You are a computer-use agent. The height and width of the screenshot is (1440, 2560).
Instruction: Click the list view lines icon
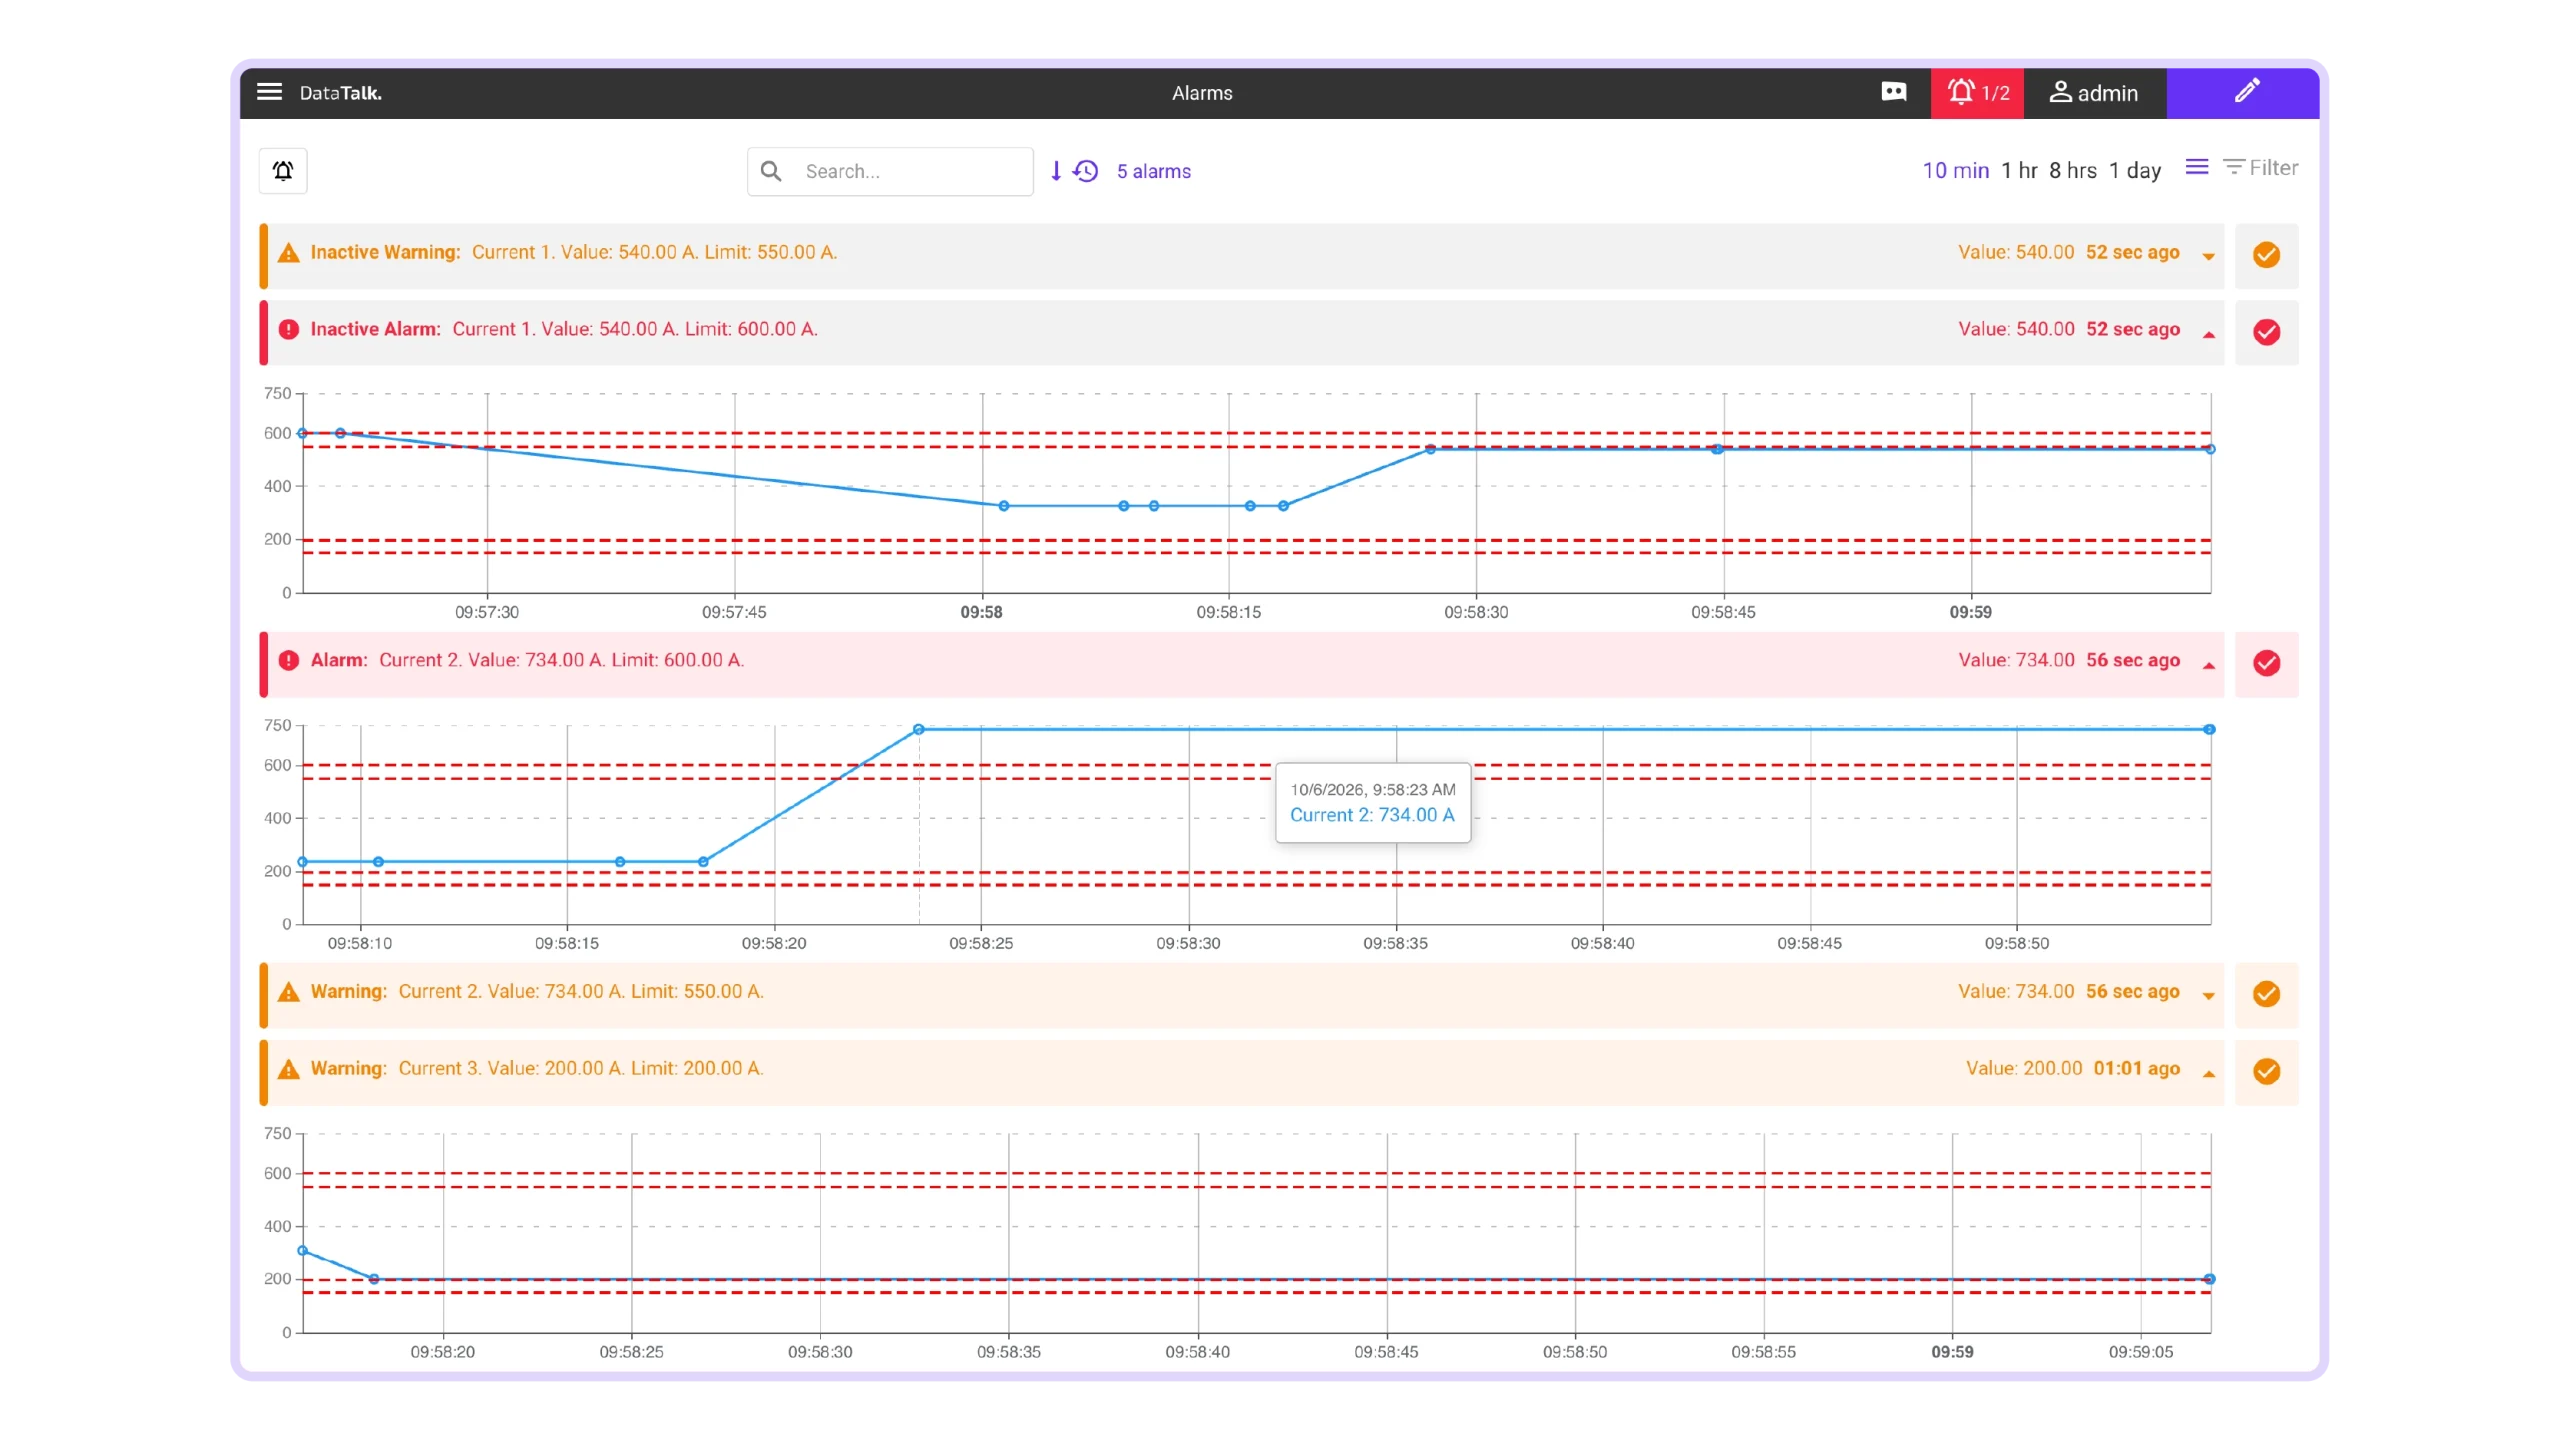point(2197,167)
